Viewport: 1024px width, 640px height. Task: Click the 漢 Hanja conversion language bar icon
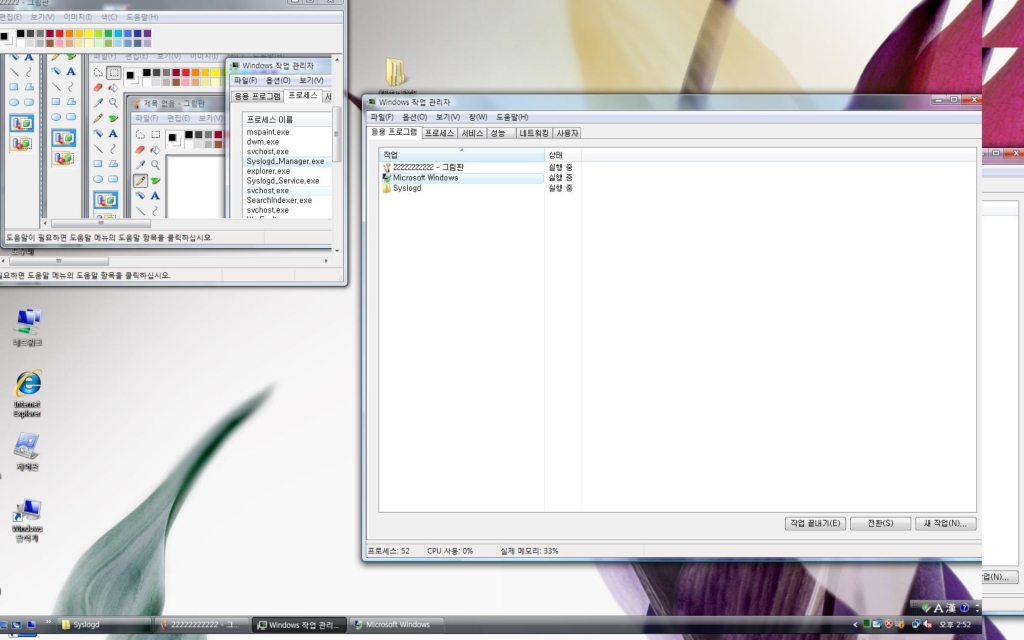pos(951,608)
